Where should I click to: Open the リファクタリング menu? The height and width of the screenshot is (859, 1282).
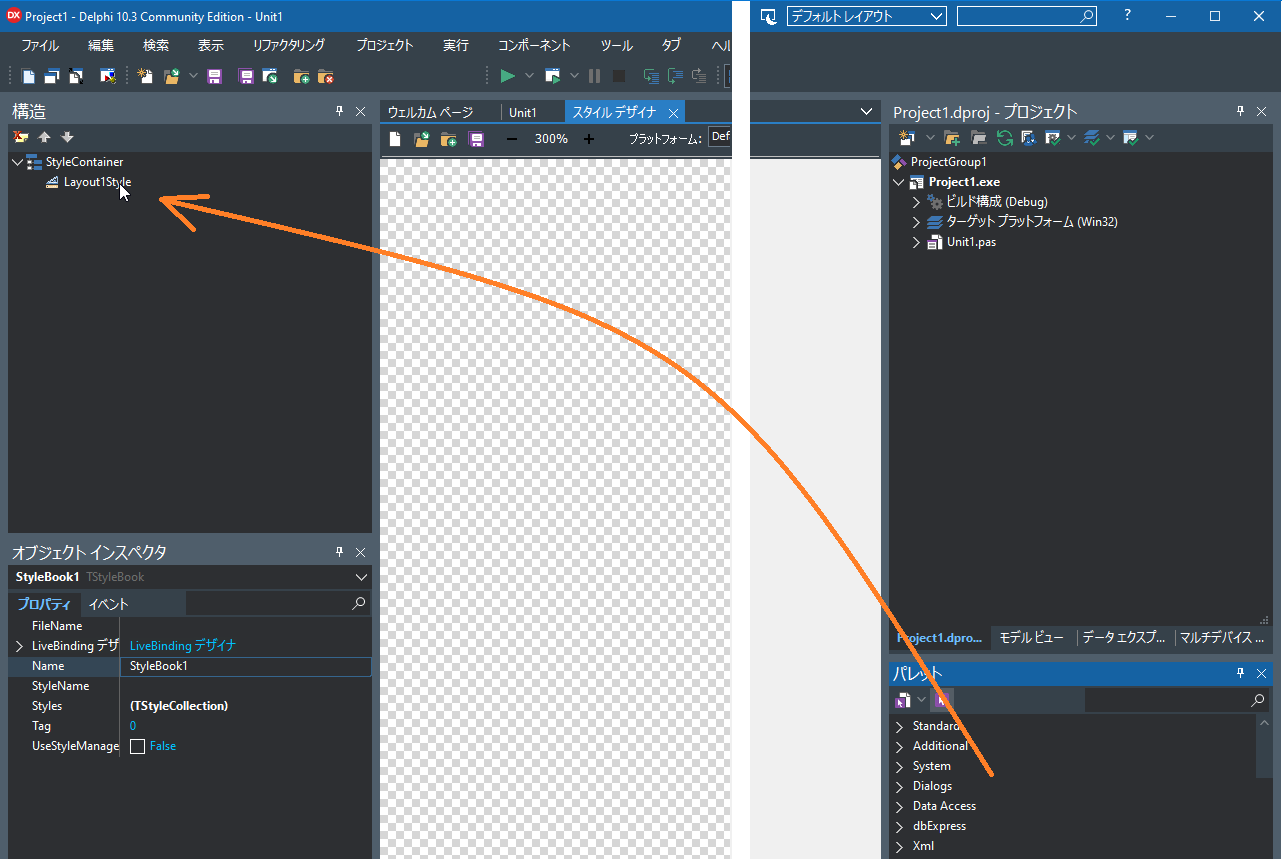289,45
